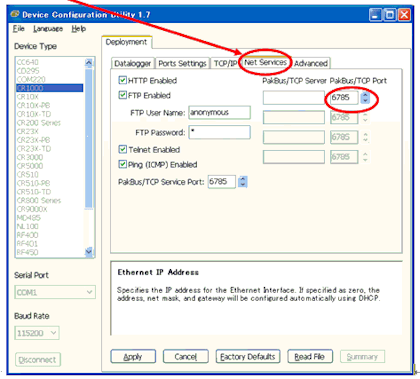Select RF450 in device list
Image resolution: width=420 pixels, height=379 pixels.
coord(28,252)
